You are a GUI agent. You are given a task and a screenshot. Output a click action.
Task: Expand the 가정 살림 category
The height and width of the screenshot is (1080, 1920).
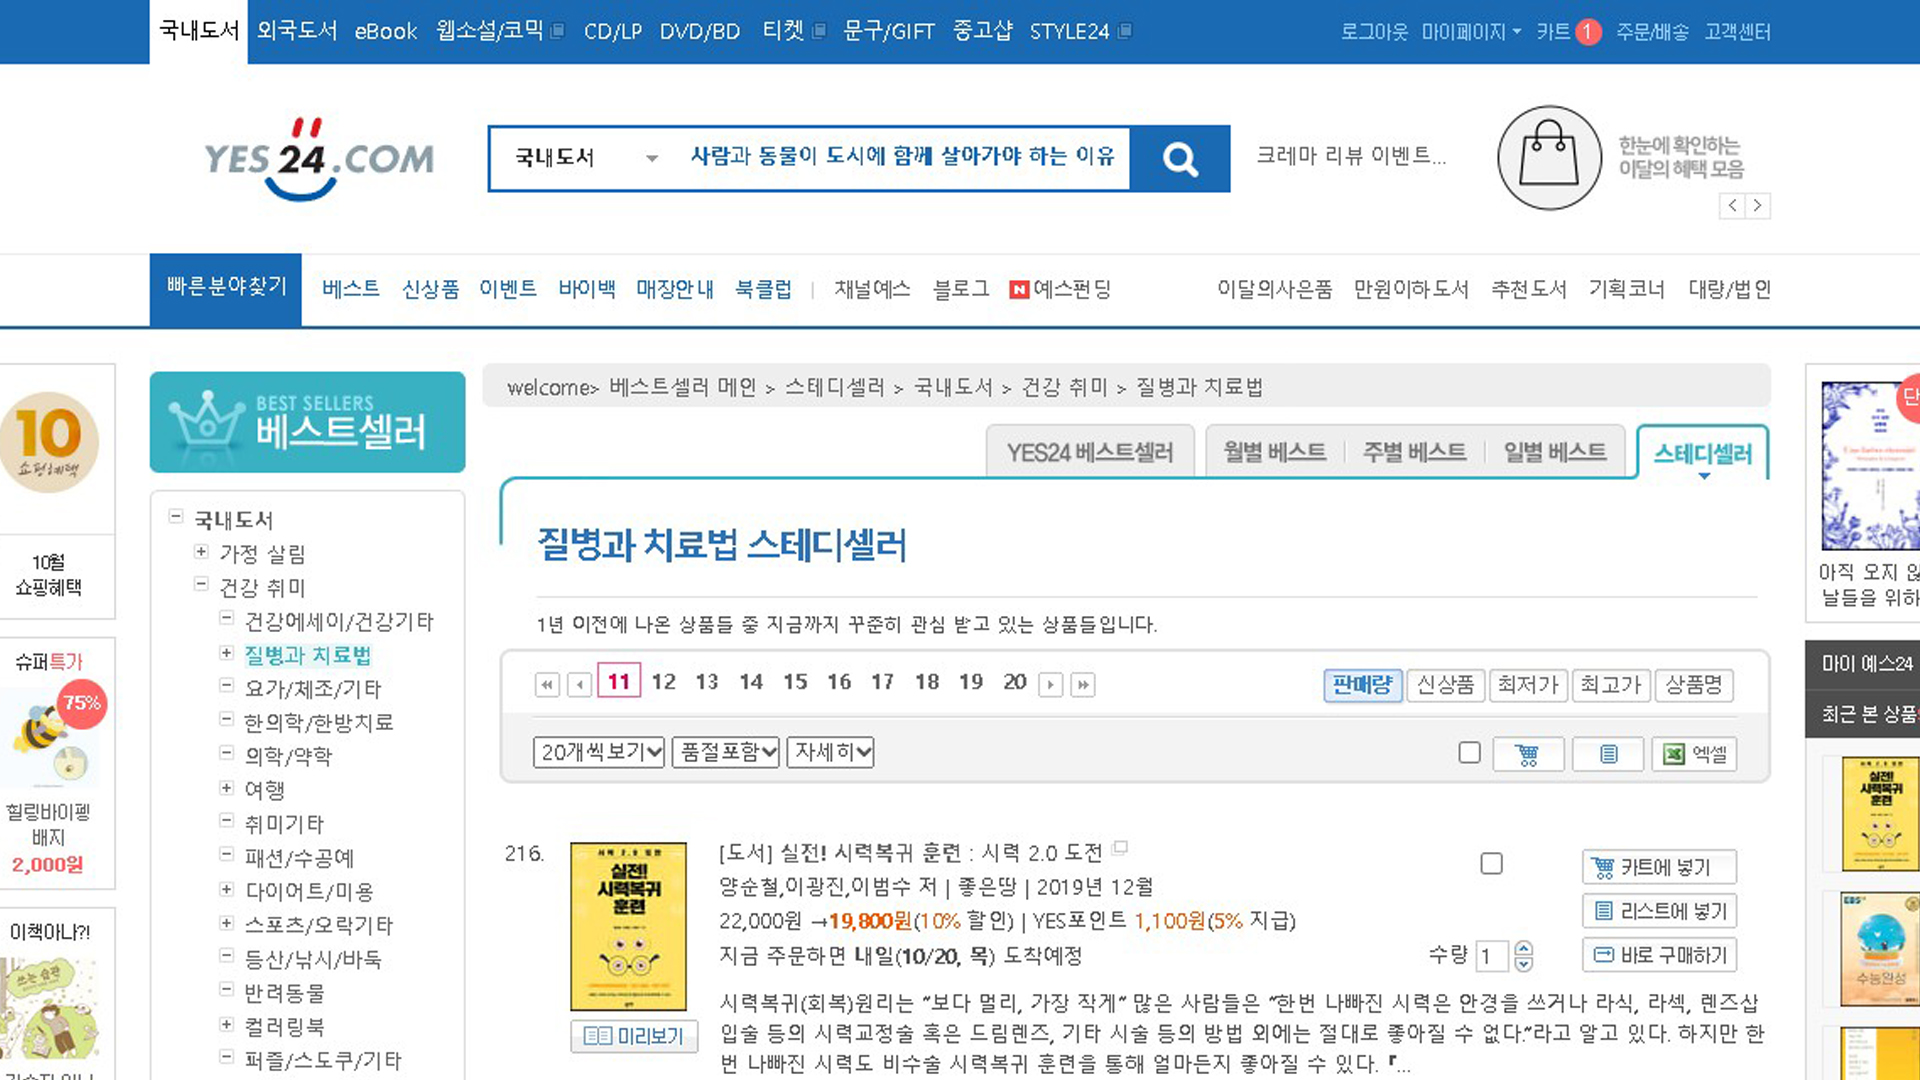pos(201,552)
